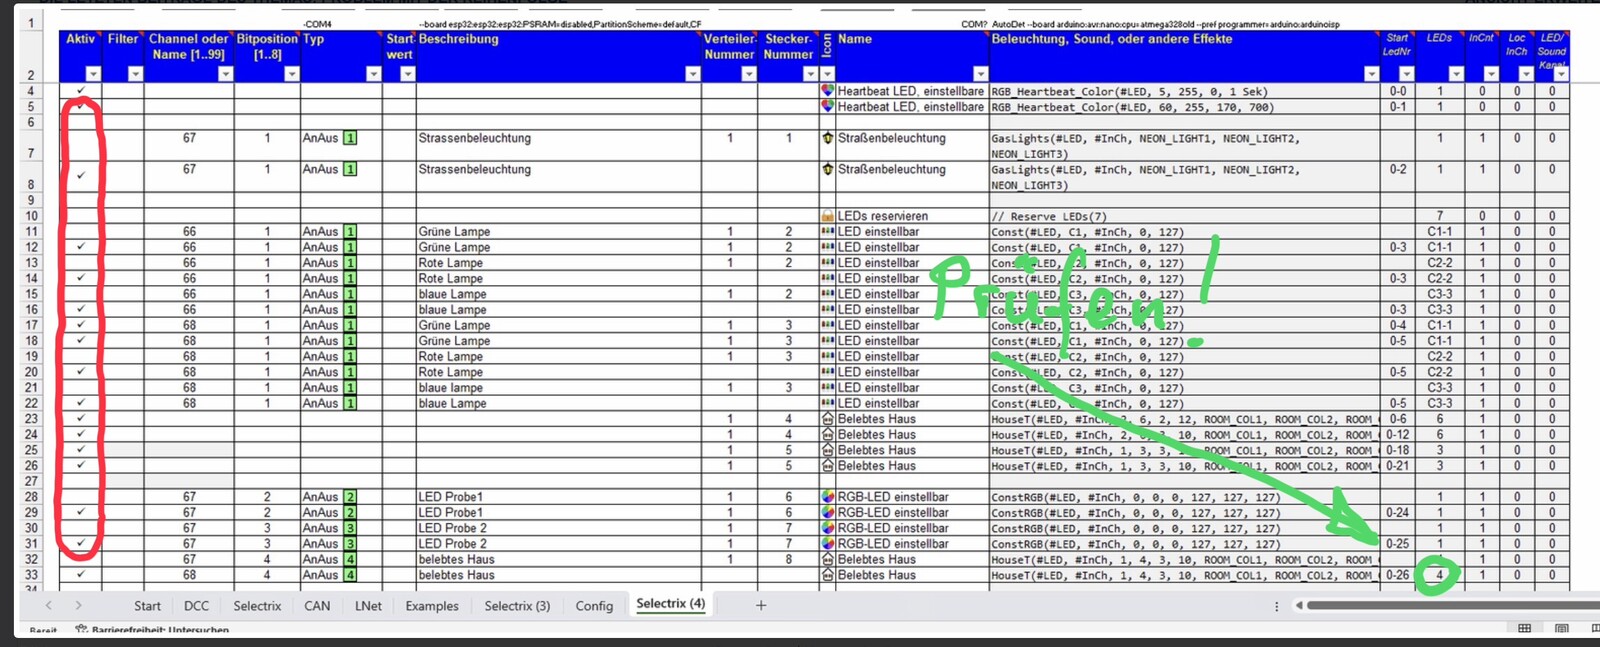1600x647 pixels.
Task: Open the Beschreibung column filter dropdown
Action: click(692, 74)
